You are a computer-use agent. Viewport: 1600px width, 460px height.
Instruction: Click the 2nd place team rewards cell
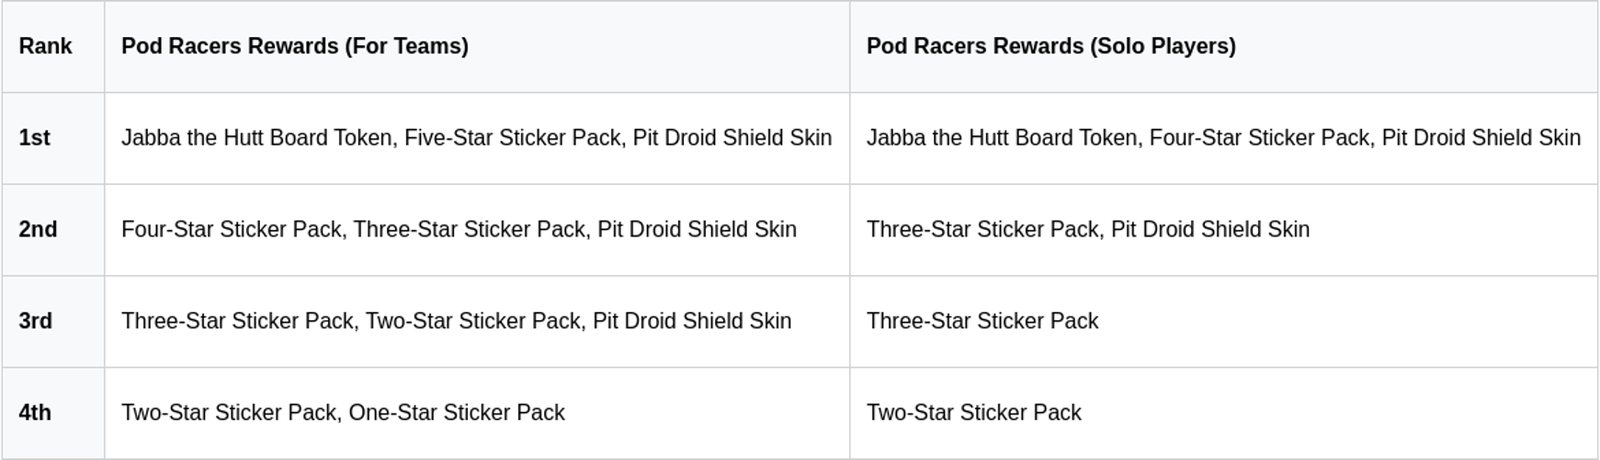[x=459, y=229]
